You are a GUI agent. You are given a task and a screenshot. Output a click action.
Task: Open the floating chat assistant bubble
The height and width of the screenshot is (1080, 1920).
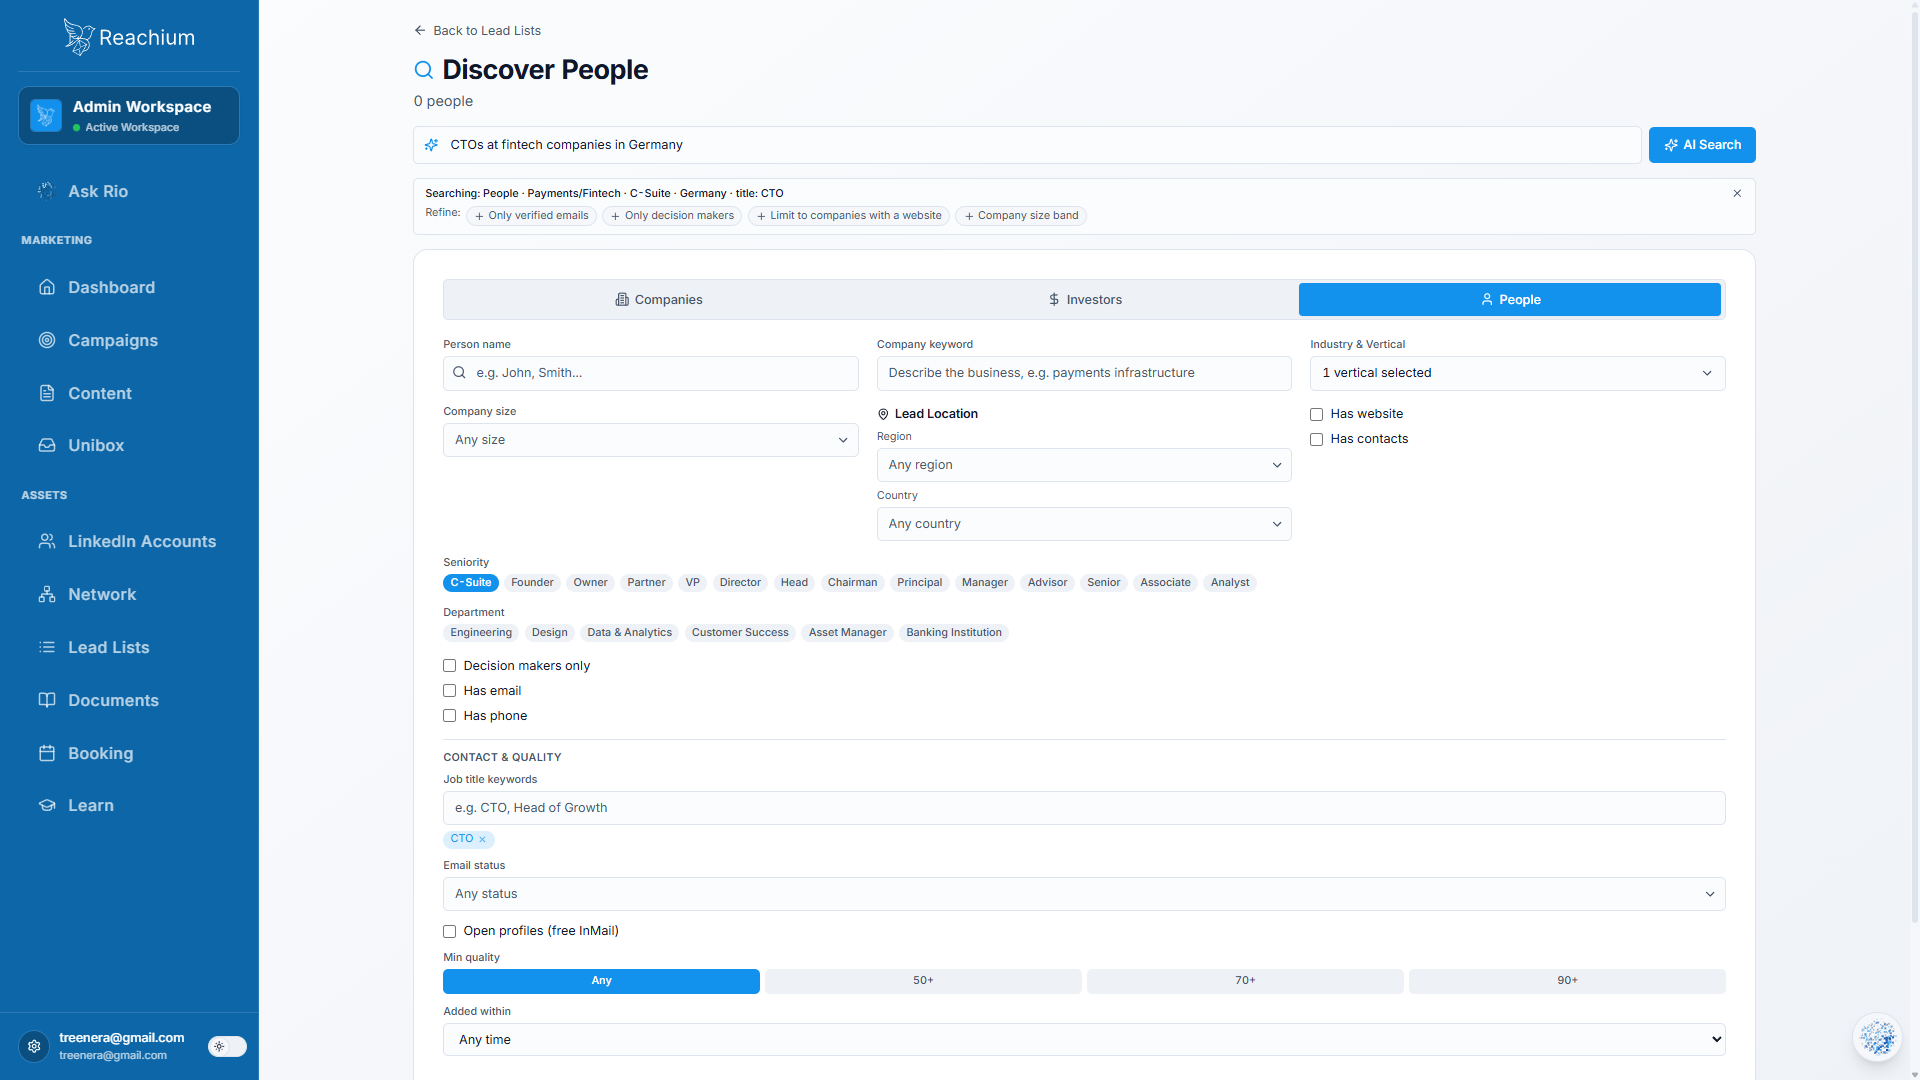[1877, 1038]
